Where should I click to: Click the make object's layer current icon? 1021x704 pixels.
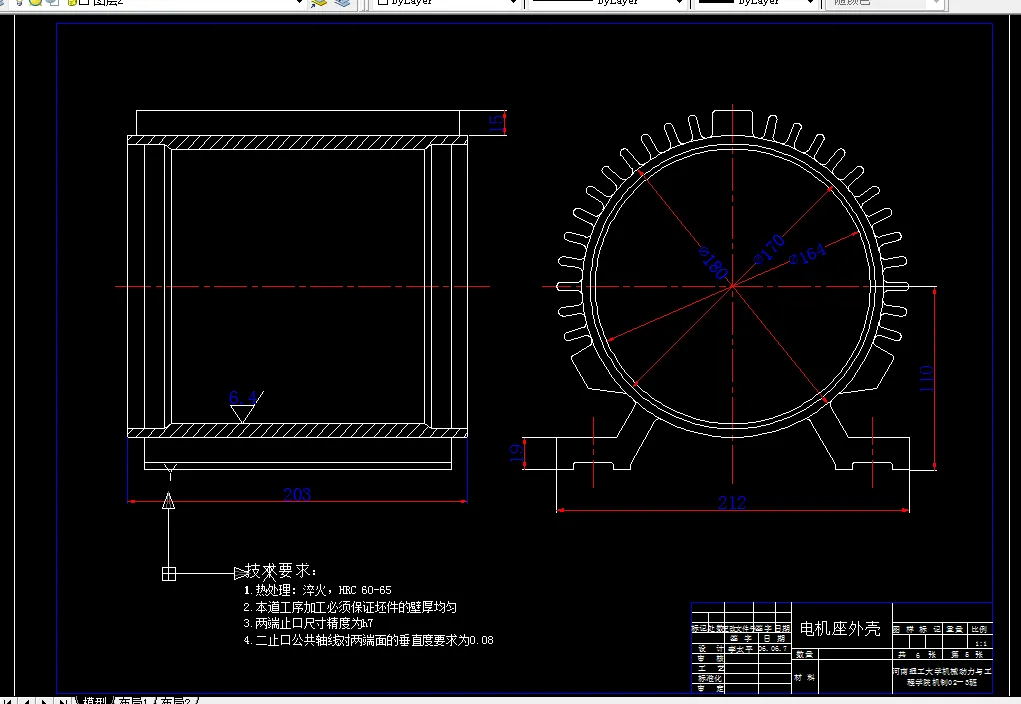tap(319, 3)
